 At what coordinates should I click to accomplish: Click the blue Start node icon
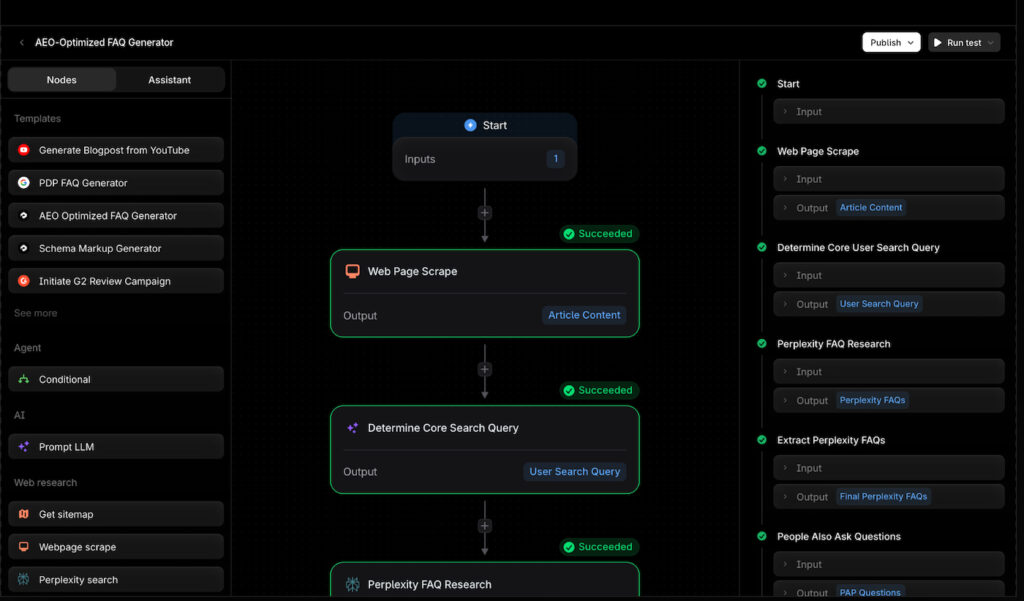tap(470, 125)
